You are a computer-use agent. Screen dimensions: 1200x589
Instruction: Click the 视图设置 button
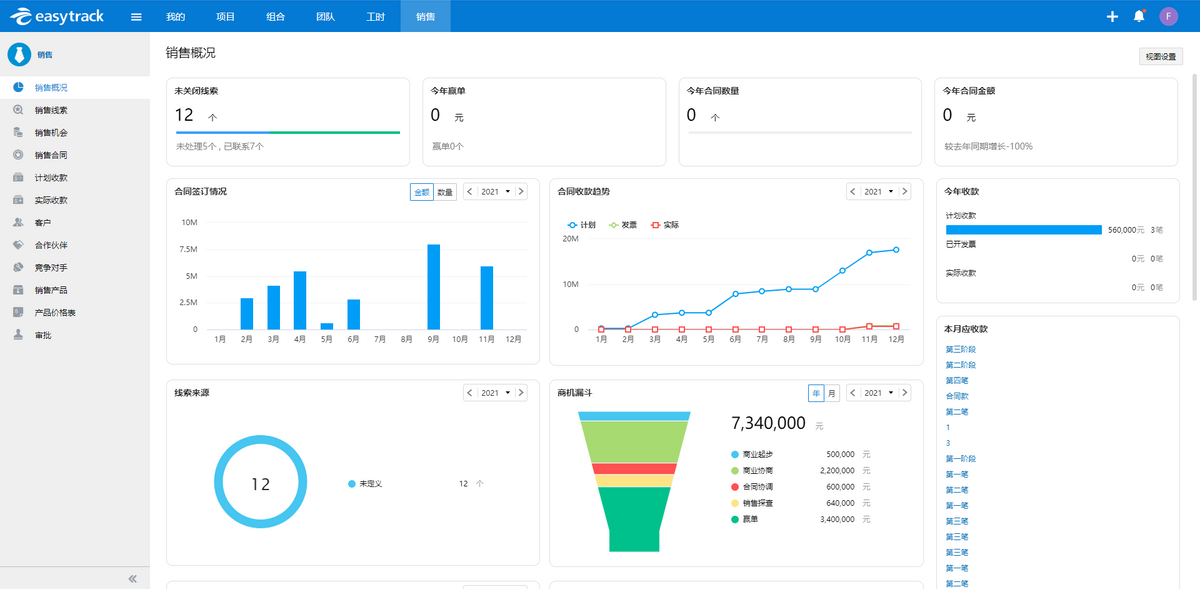pyautogui.click(x=1160, y=57)
